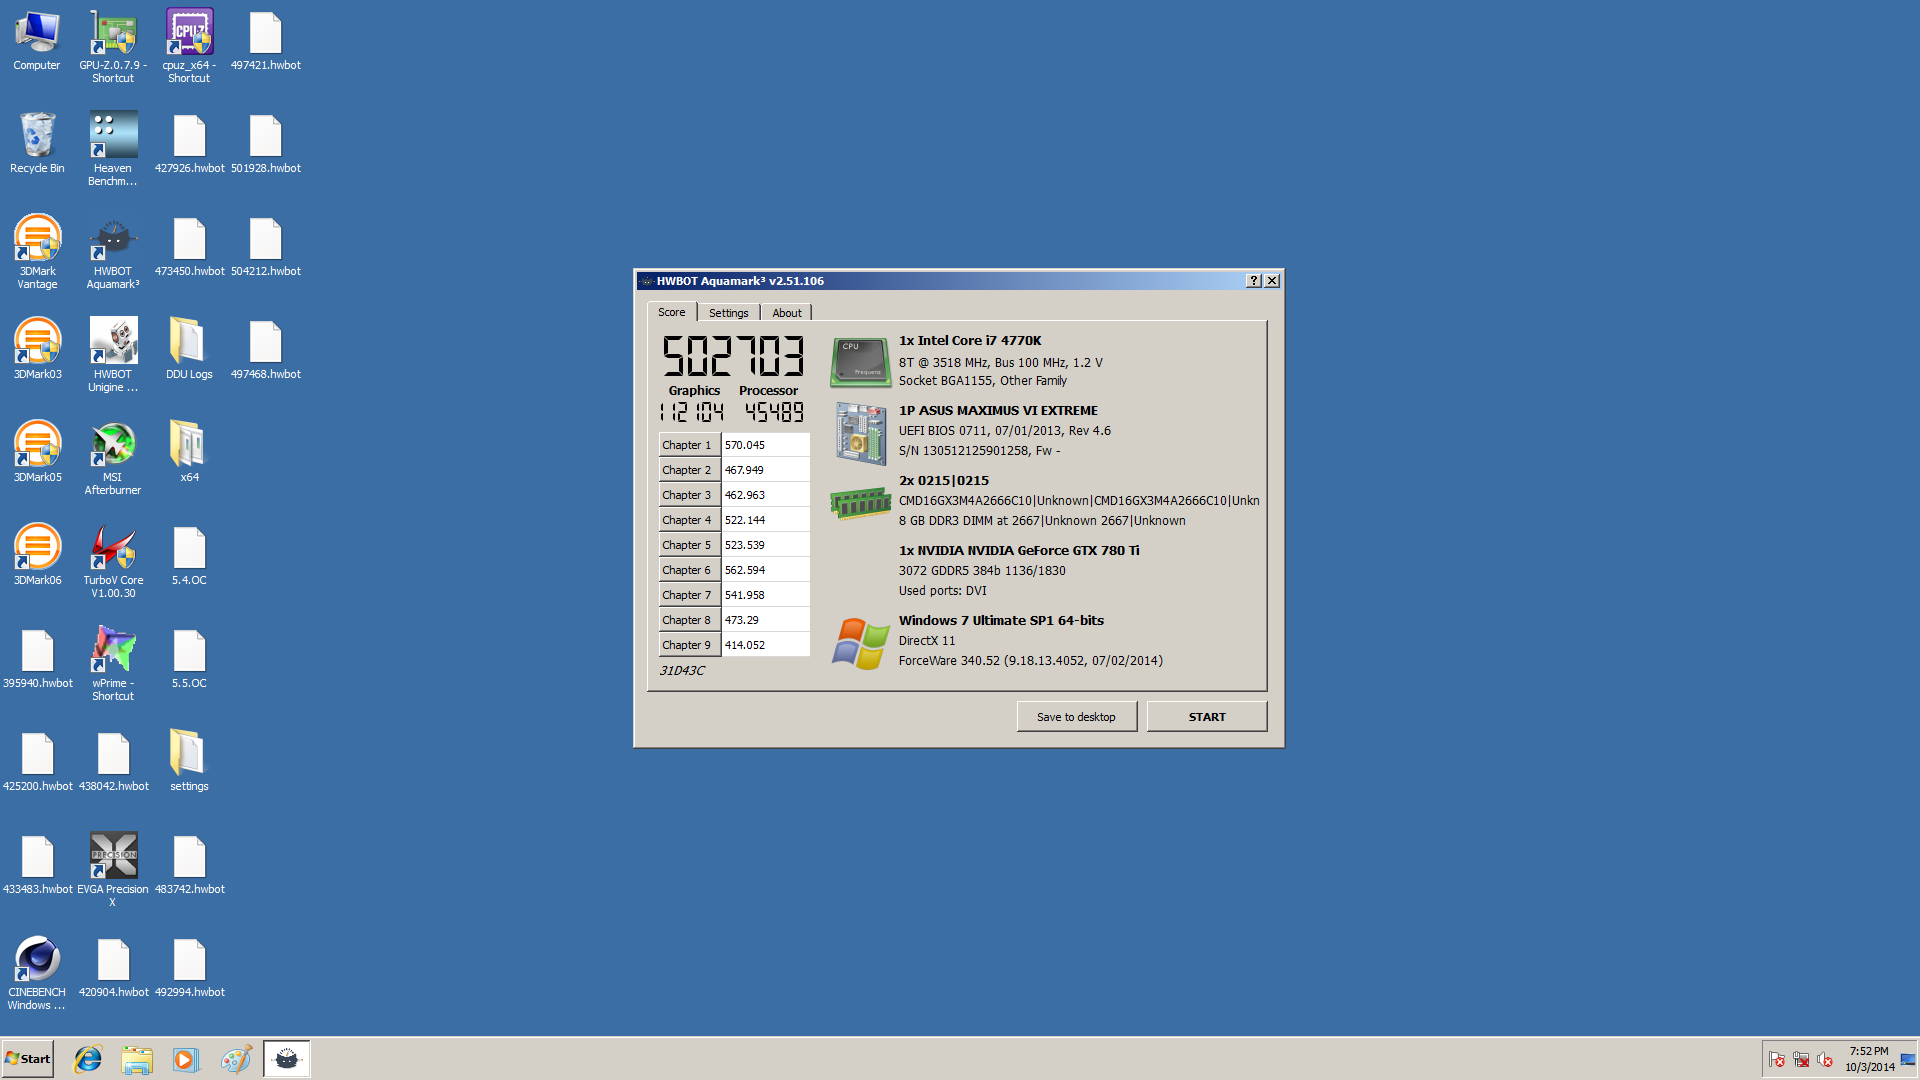This screenshot has width=1920, height=1080.
Task: Select the 473450.hwbot file
Action: (189, 247)
